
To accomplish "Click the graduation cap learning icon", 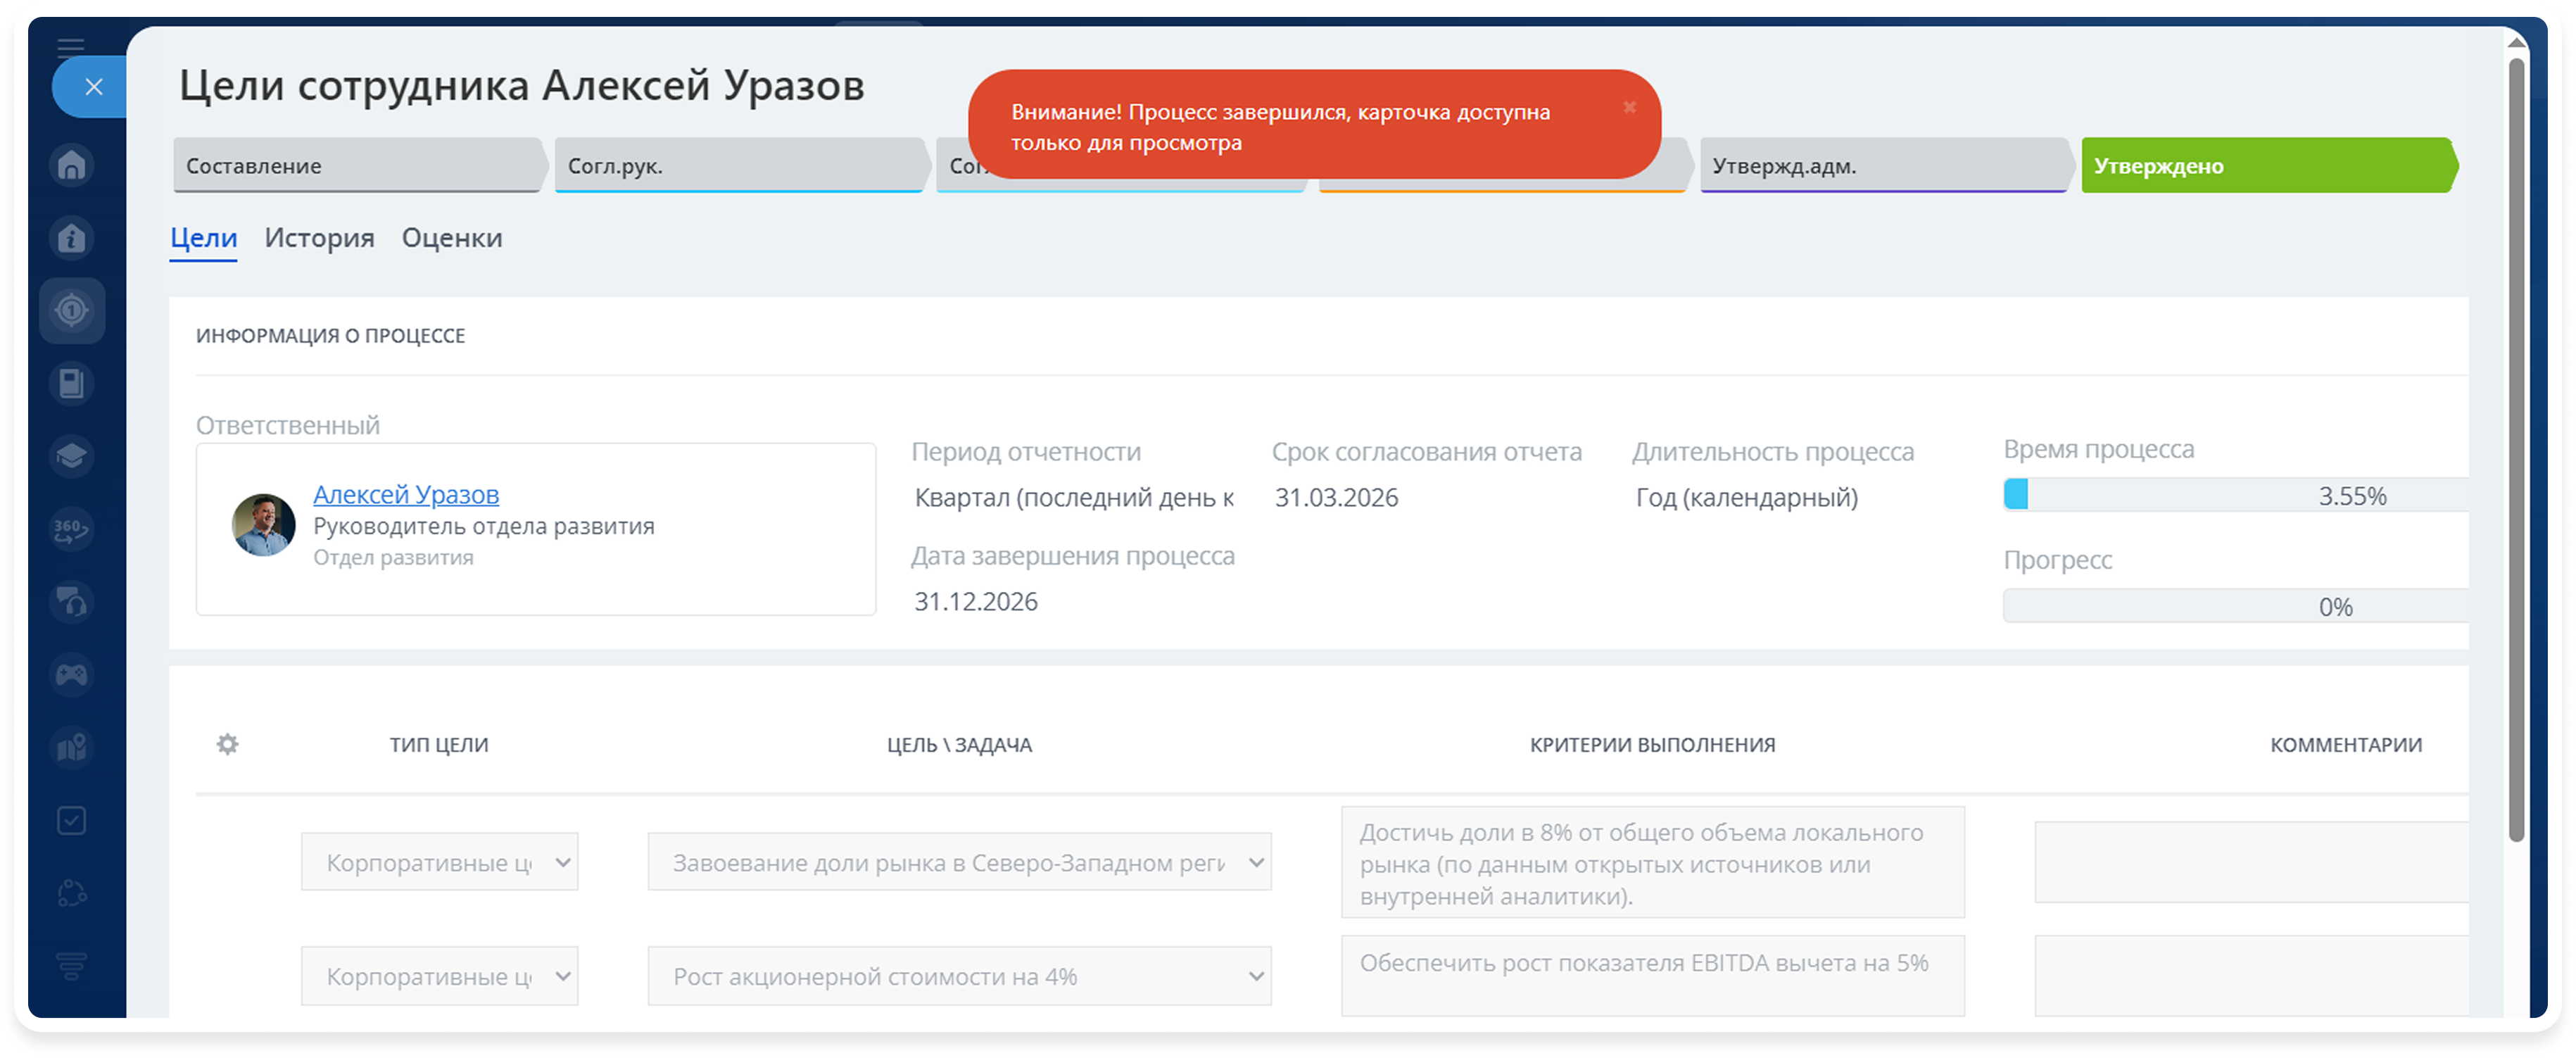I will click(72, 456).
